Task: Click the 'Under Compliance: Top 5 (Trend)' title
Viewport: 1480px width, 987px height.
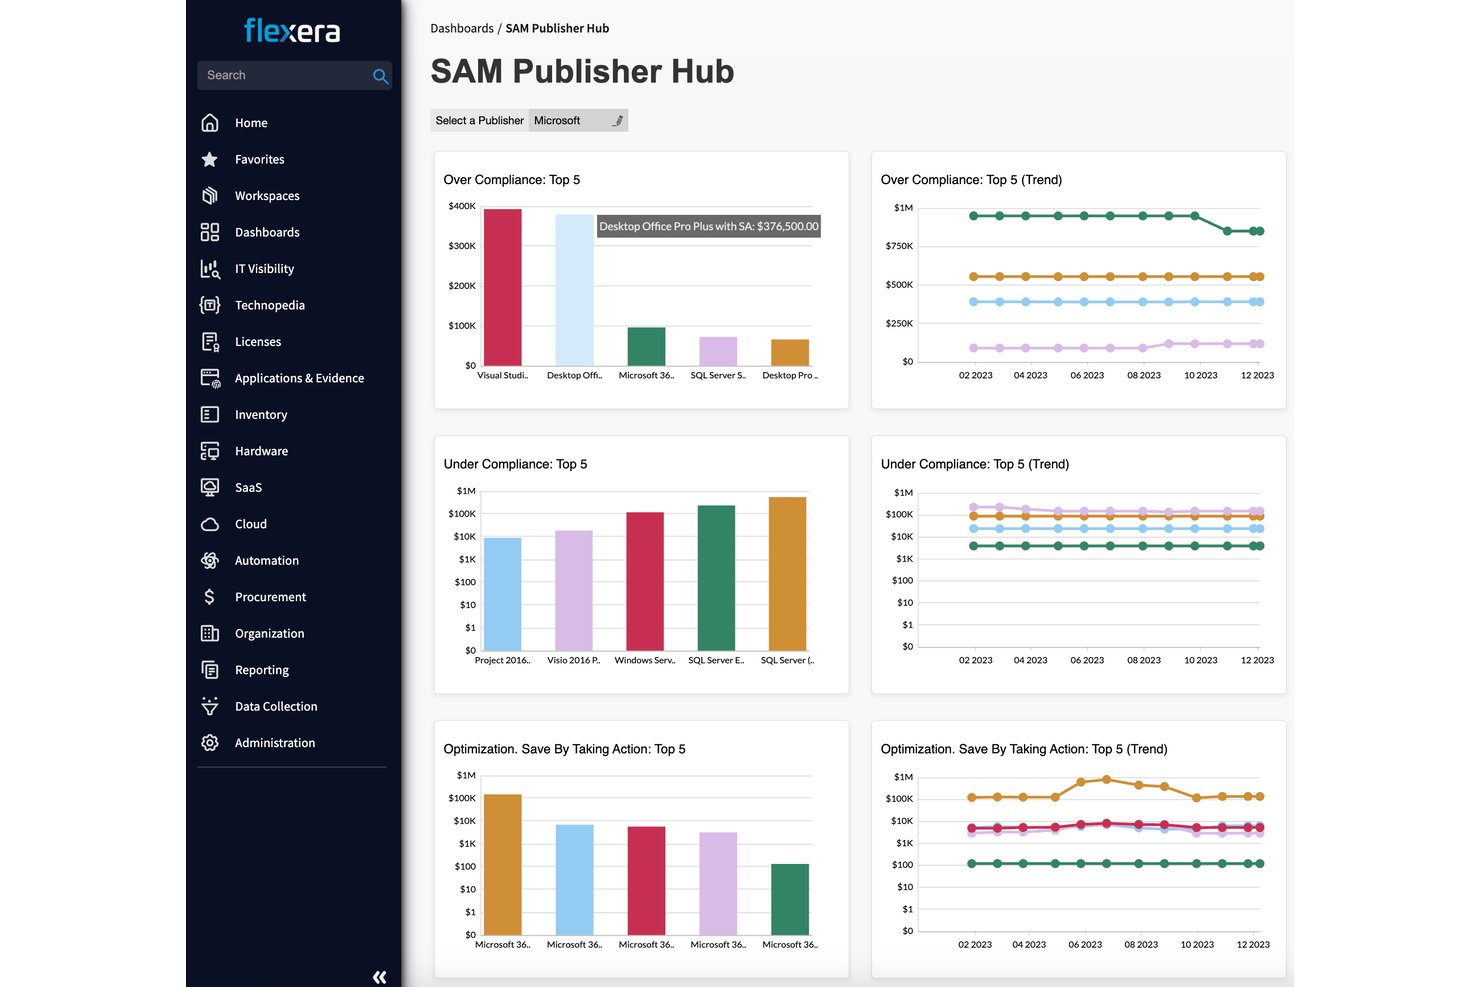Action: 975,464
